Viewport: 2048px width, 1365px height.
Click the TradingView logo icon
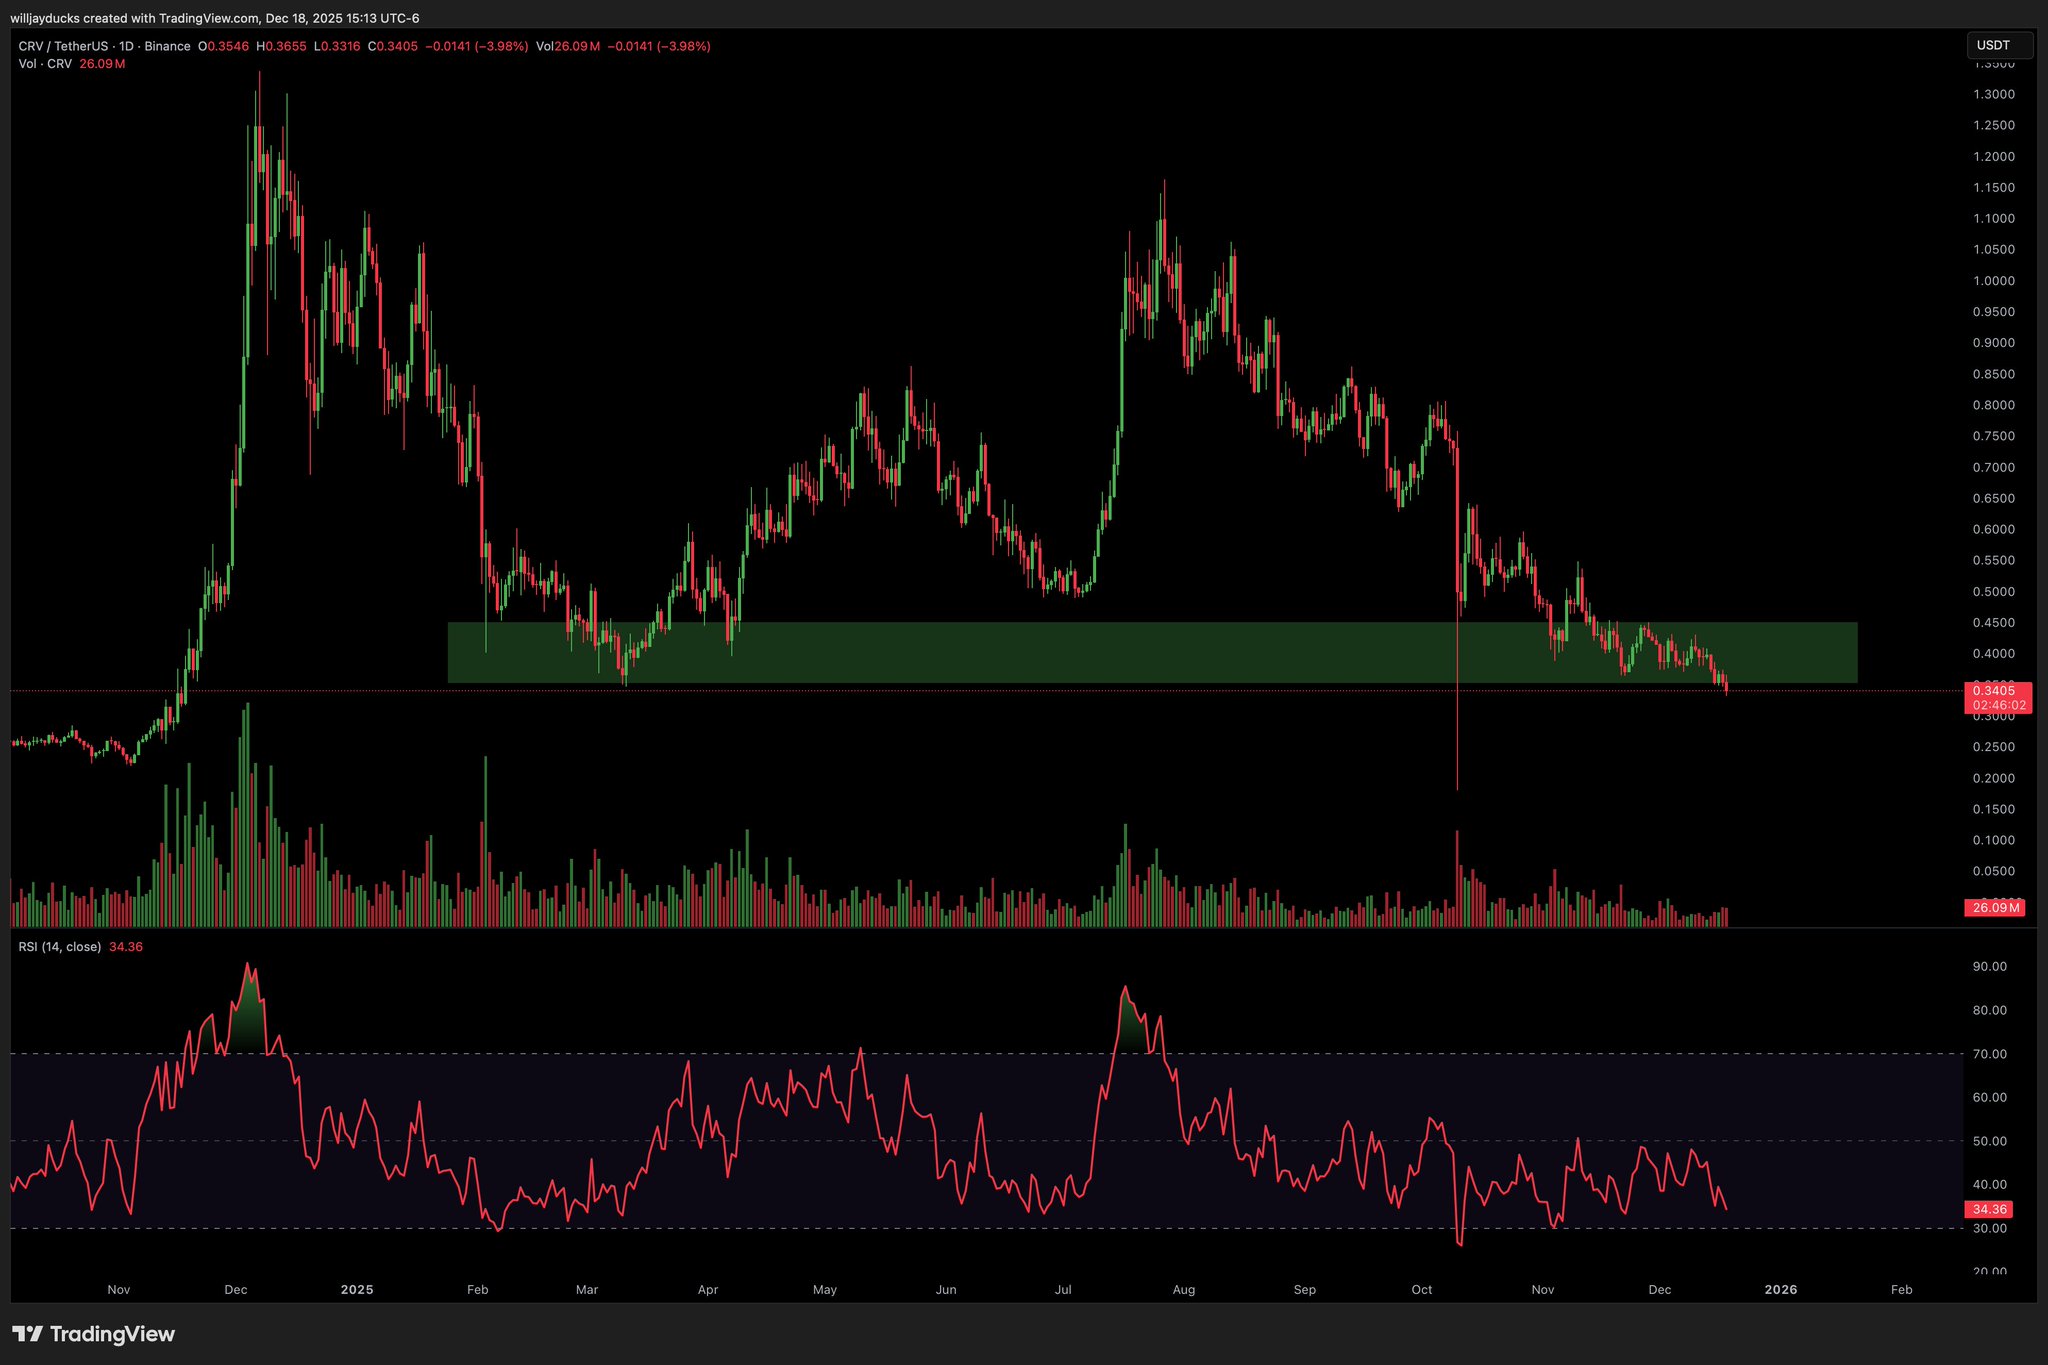[27, 1334]
